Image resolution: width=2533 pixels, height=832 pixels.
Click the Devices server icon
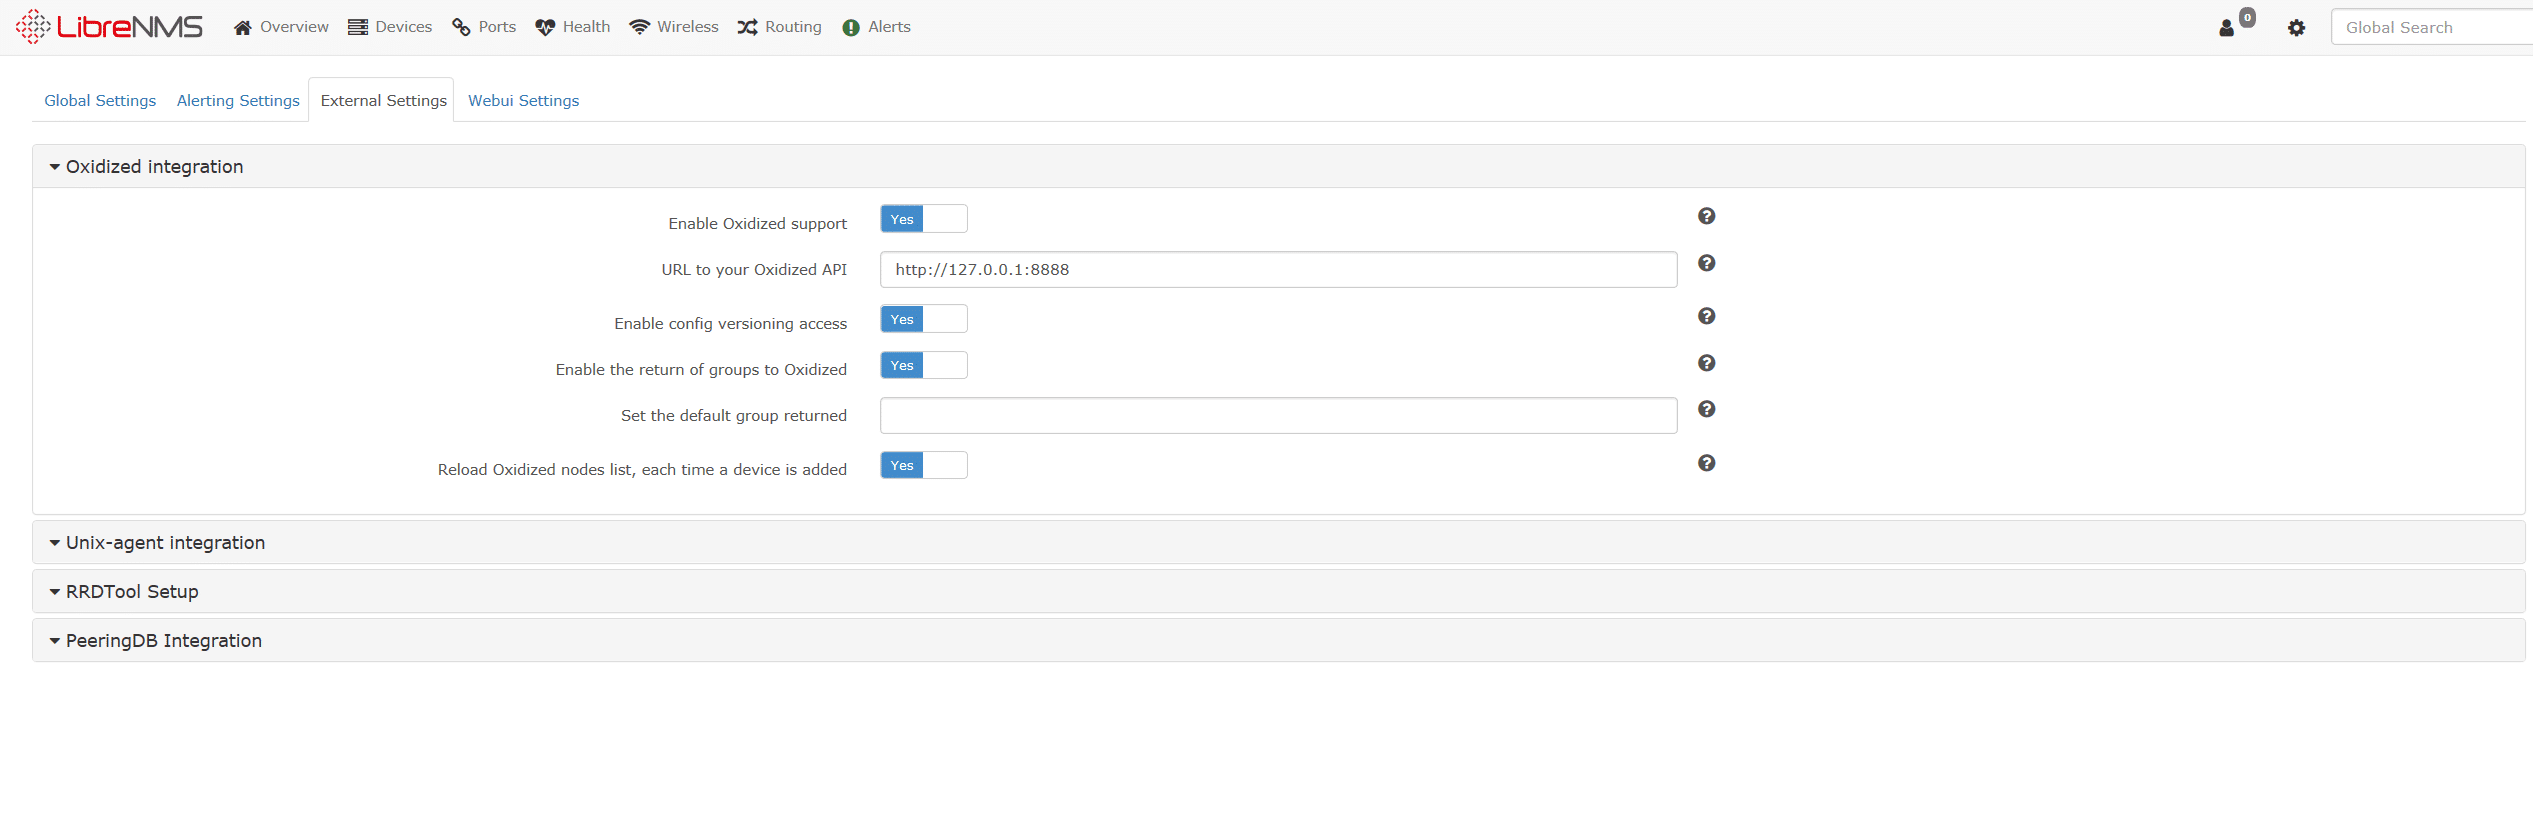(x=358, y=28)
